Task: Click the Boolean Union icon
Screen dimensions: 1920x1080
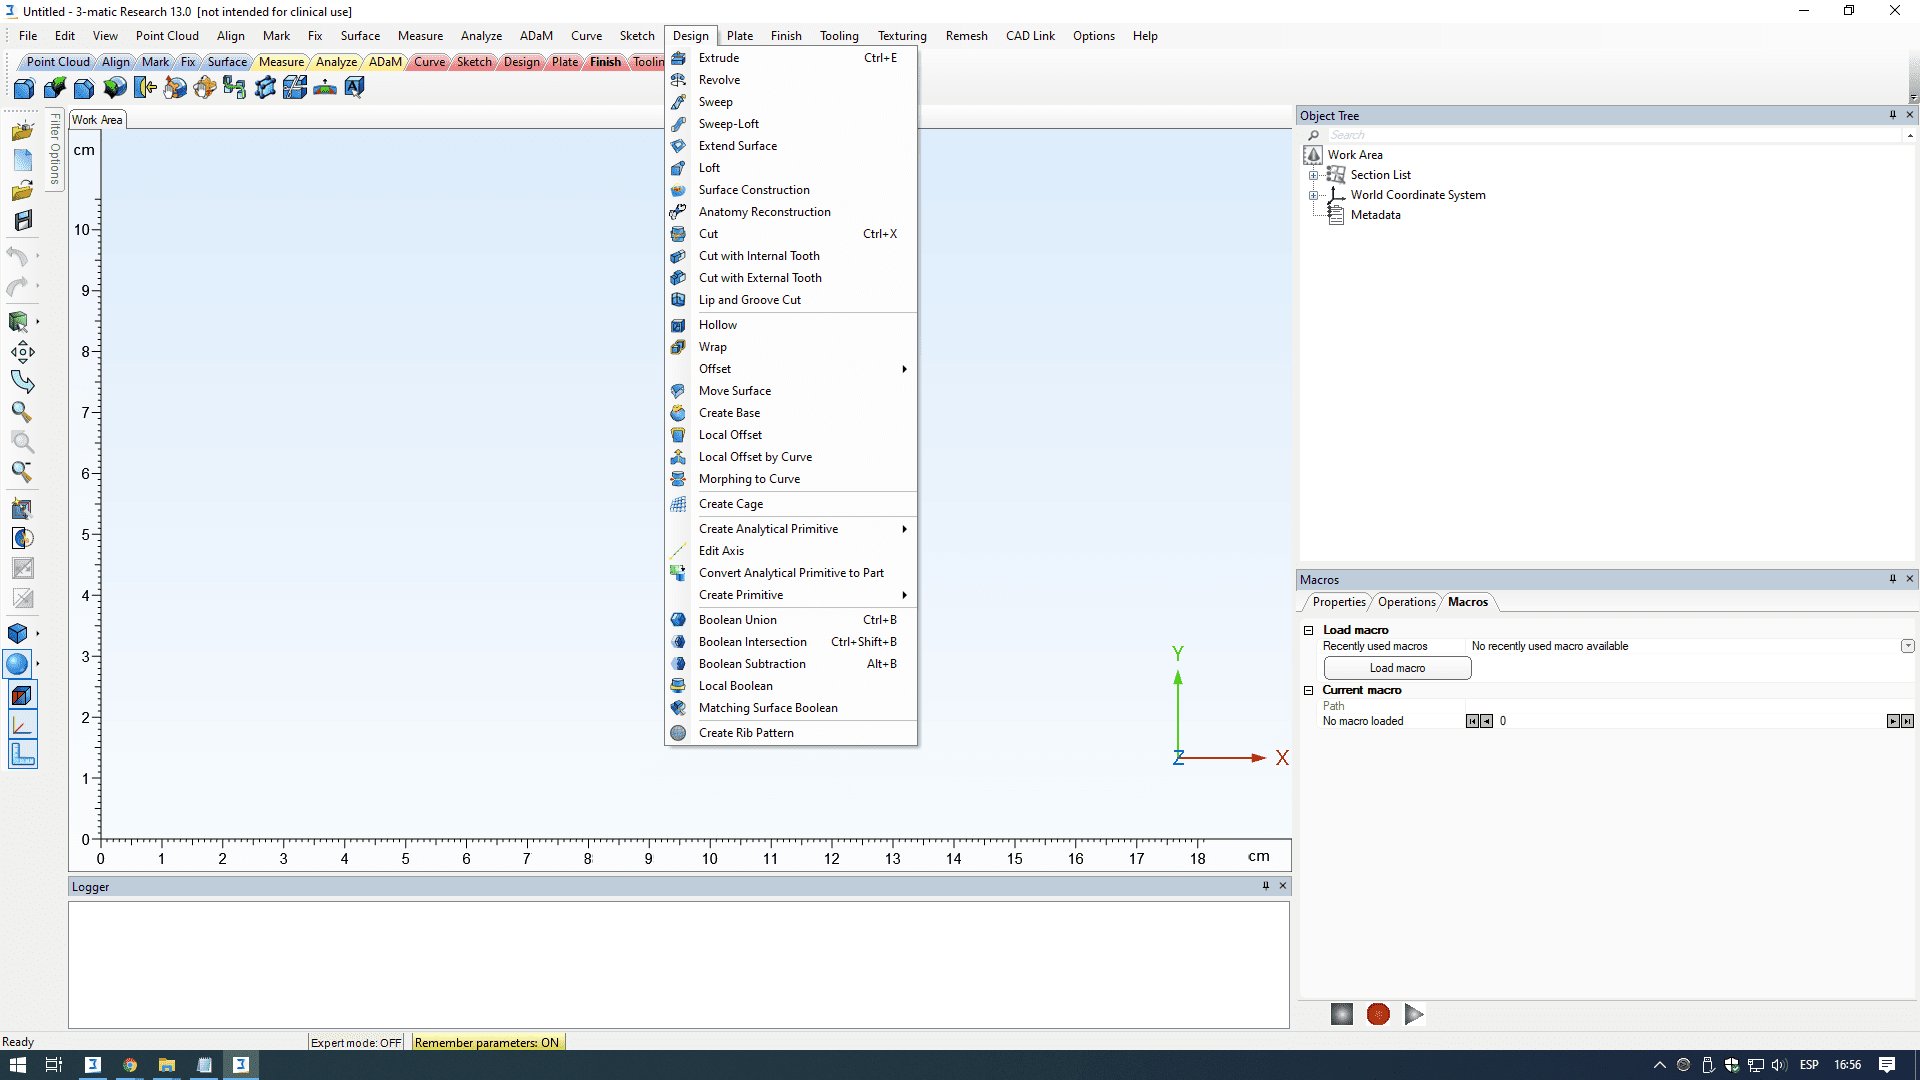Action: click(678, 620)
